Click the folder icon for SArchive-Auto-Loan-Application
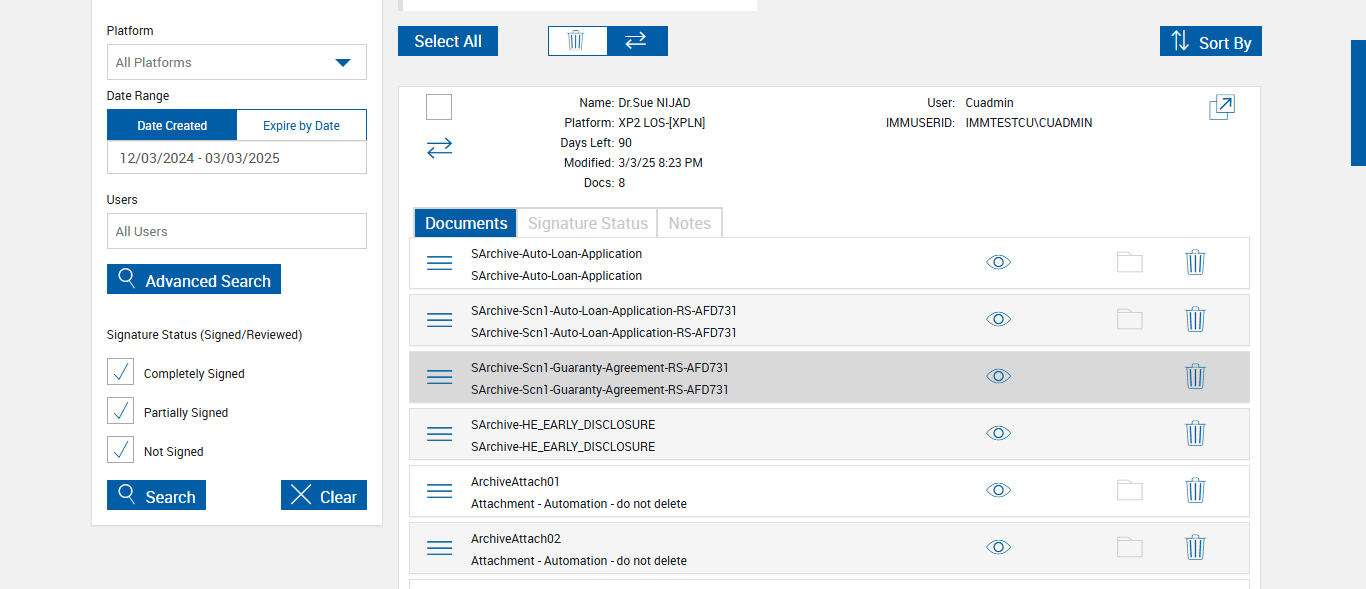 click(1129, 262)
